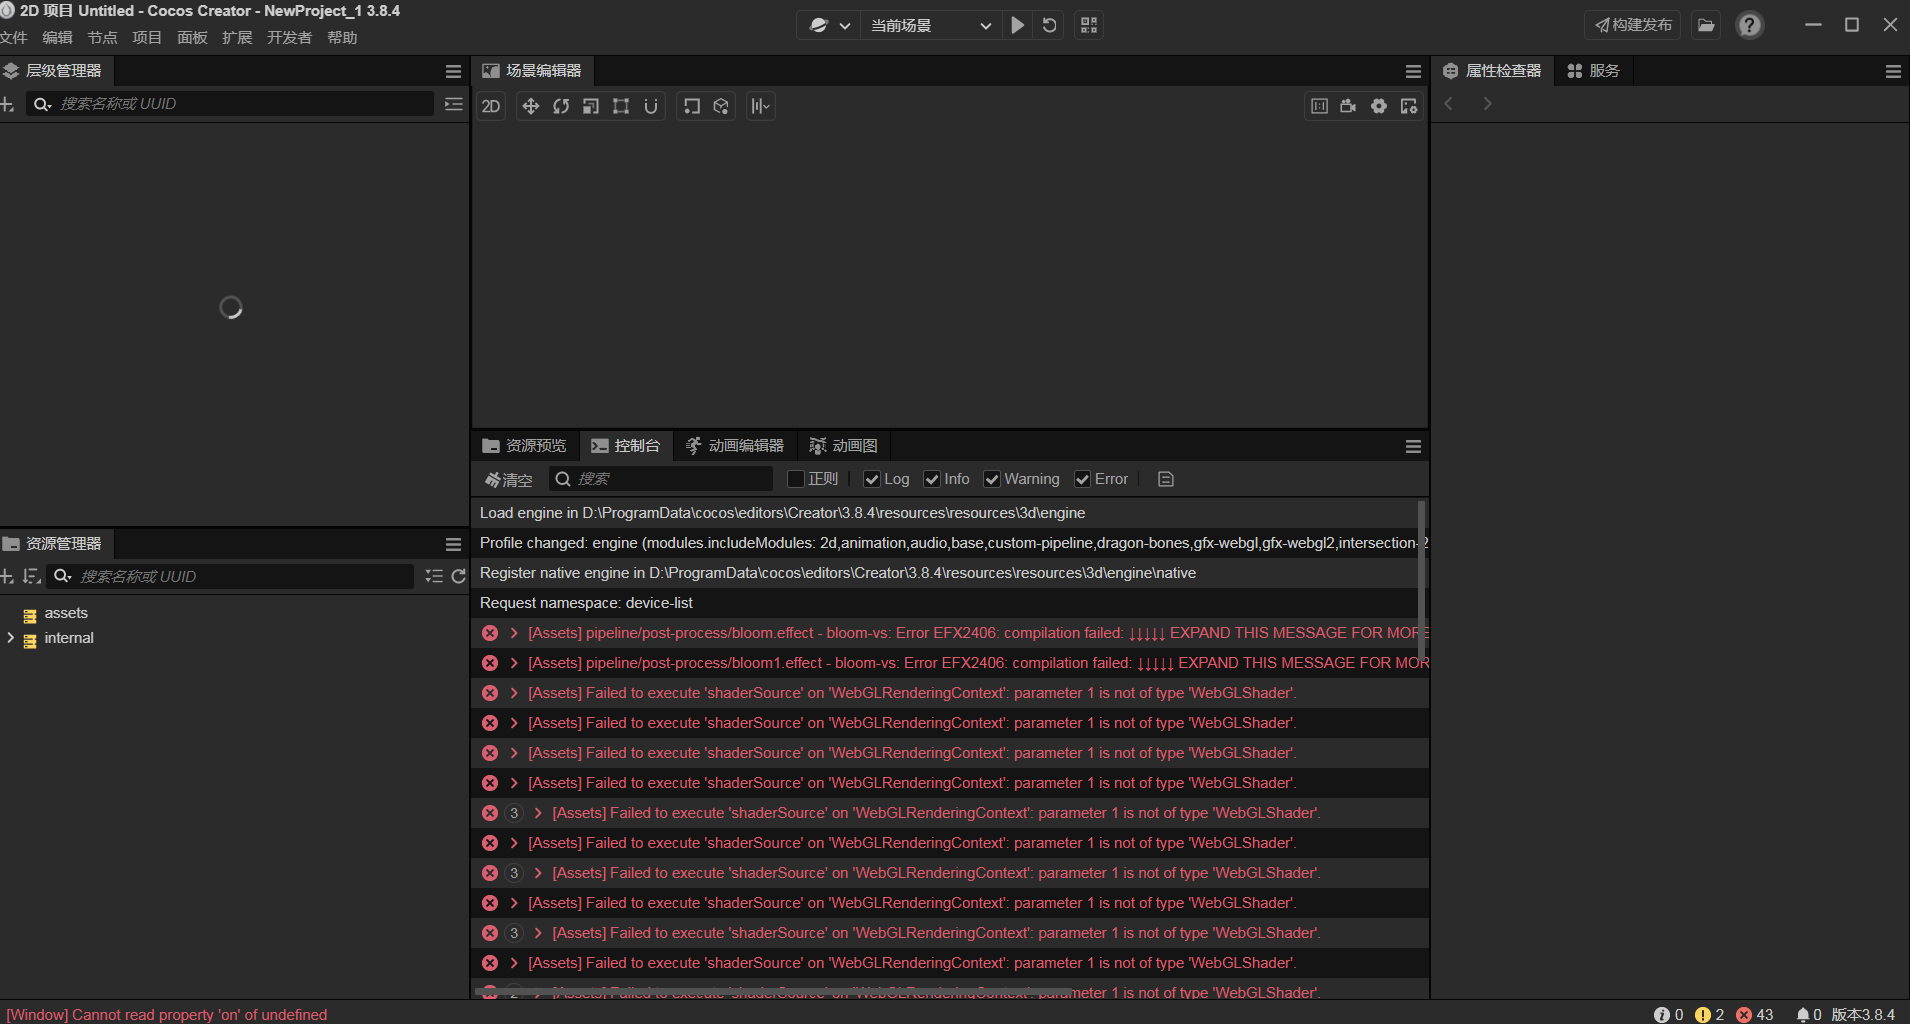Refresh the asset manager list
The width and height of the screenshot is (1910, 1024).
459,576
